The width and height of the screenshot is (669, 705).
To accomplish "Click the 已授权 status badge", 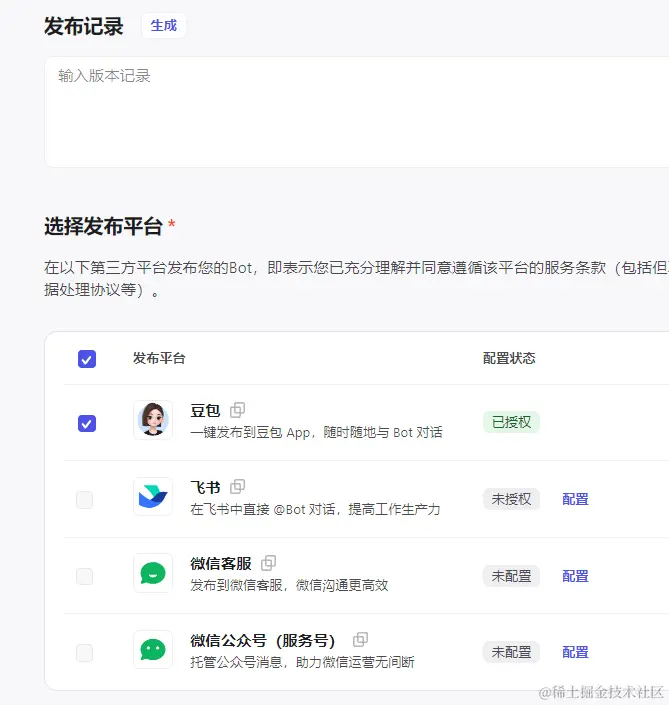I will pyautogui.click(x=511, y=422).
